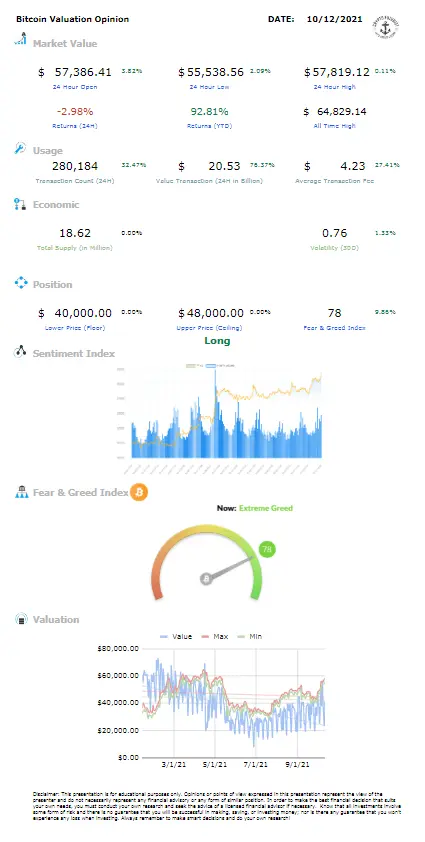Click the date 10/12/2021
Image resolution: width=425 pixels, height=842 pixels.
coord(334,19)
